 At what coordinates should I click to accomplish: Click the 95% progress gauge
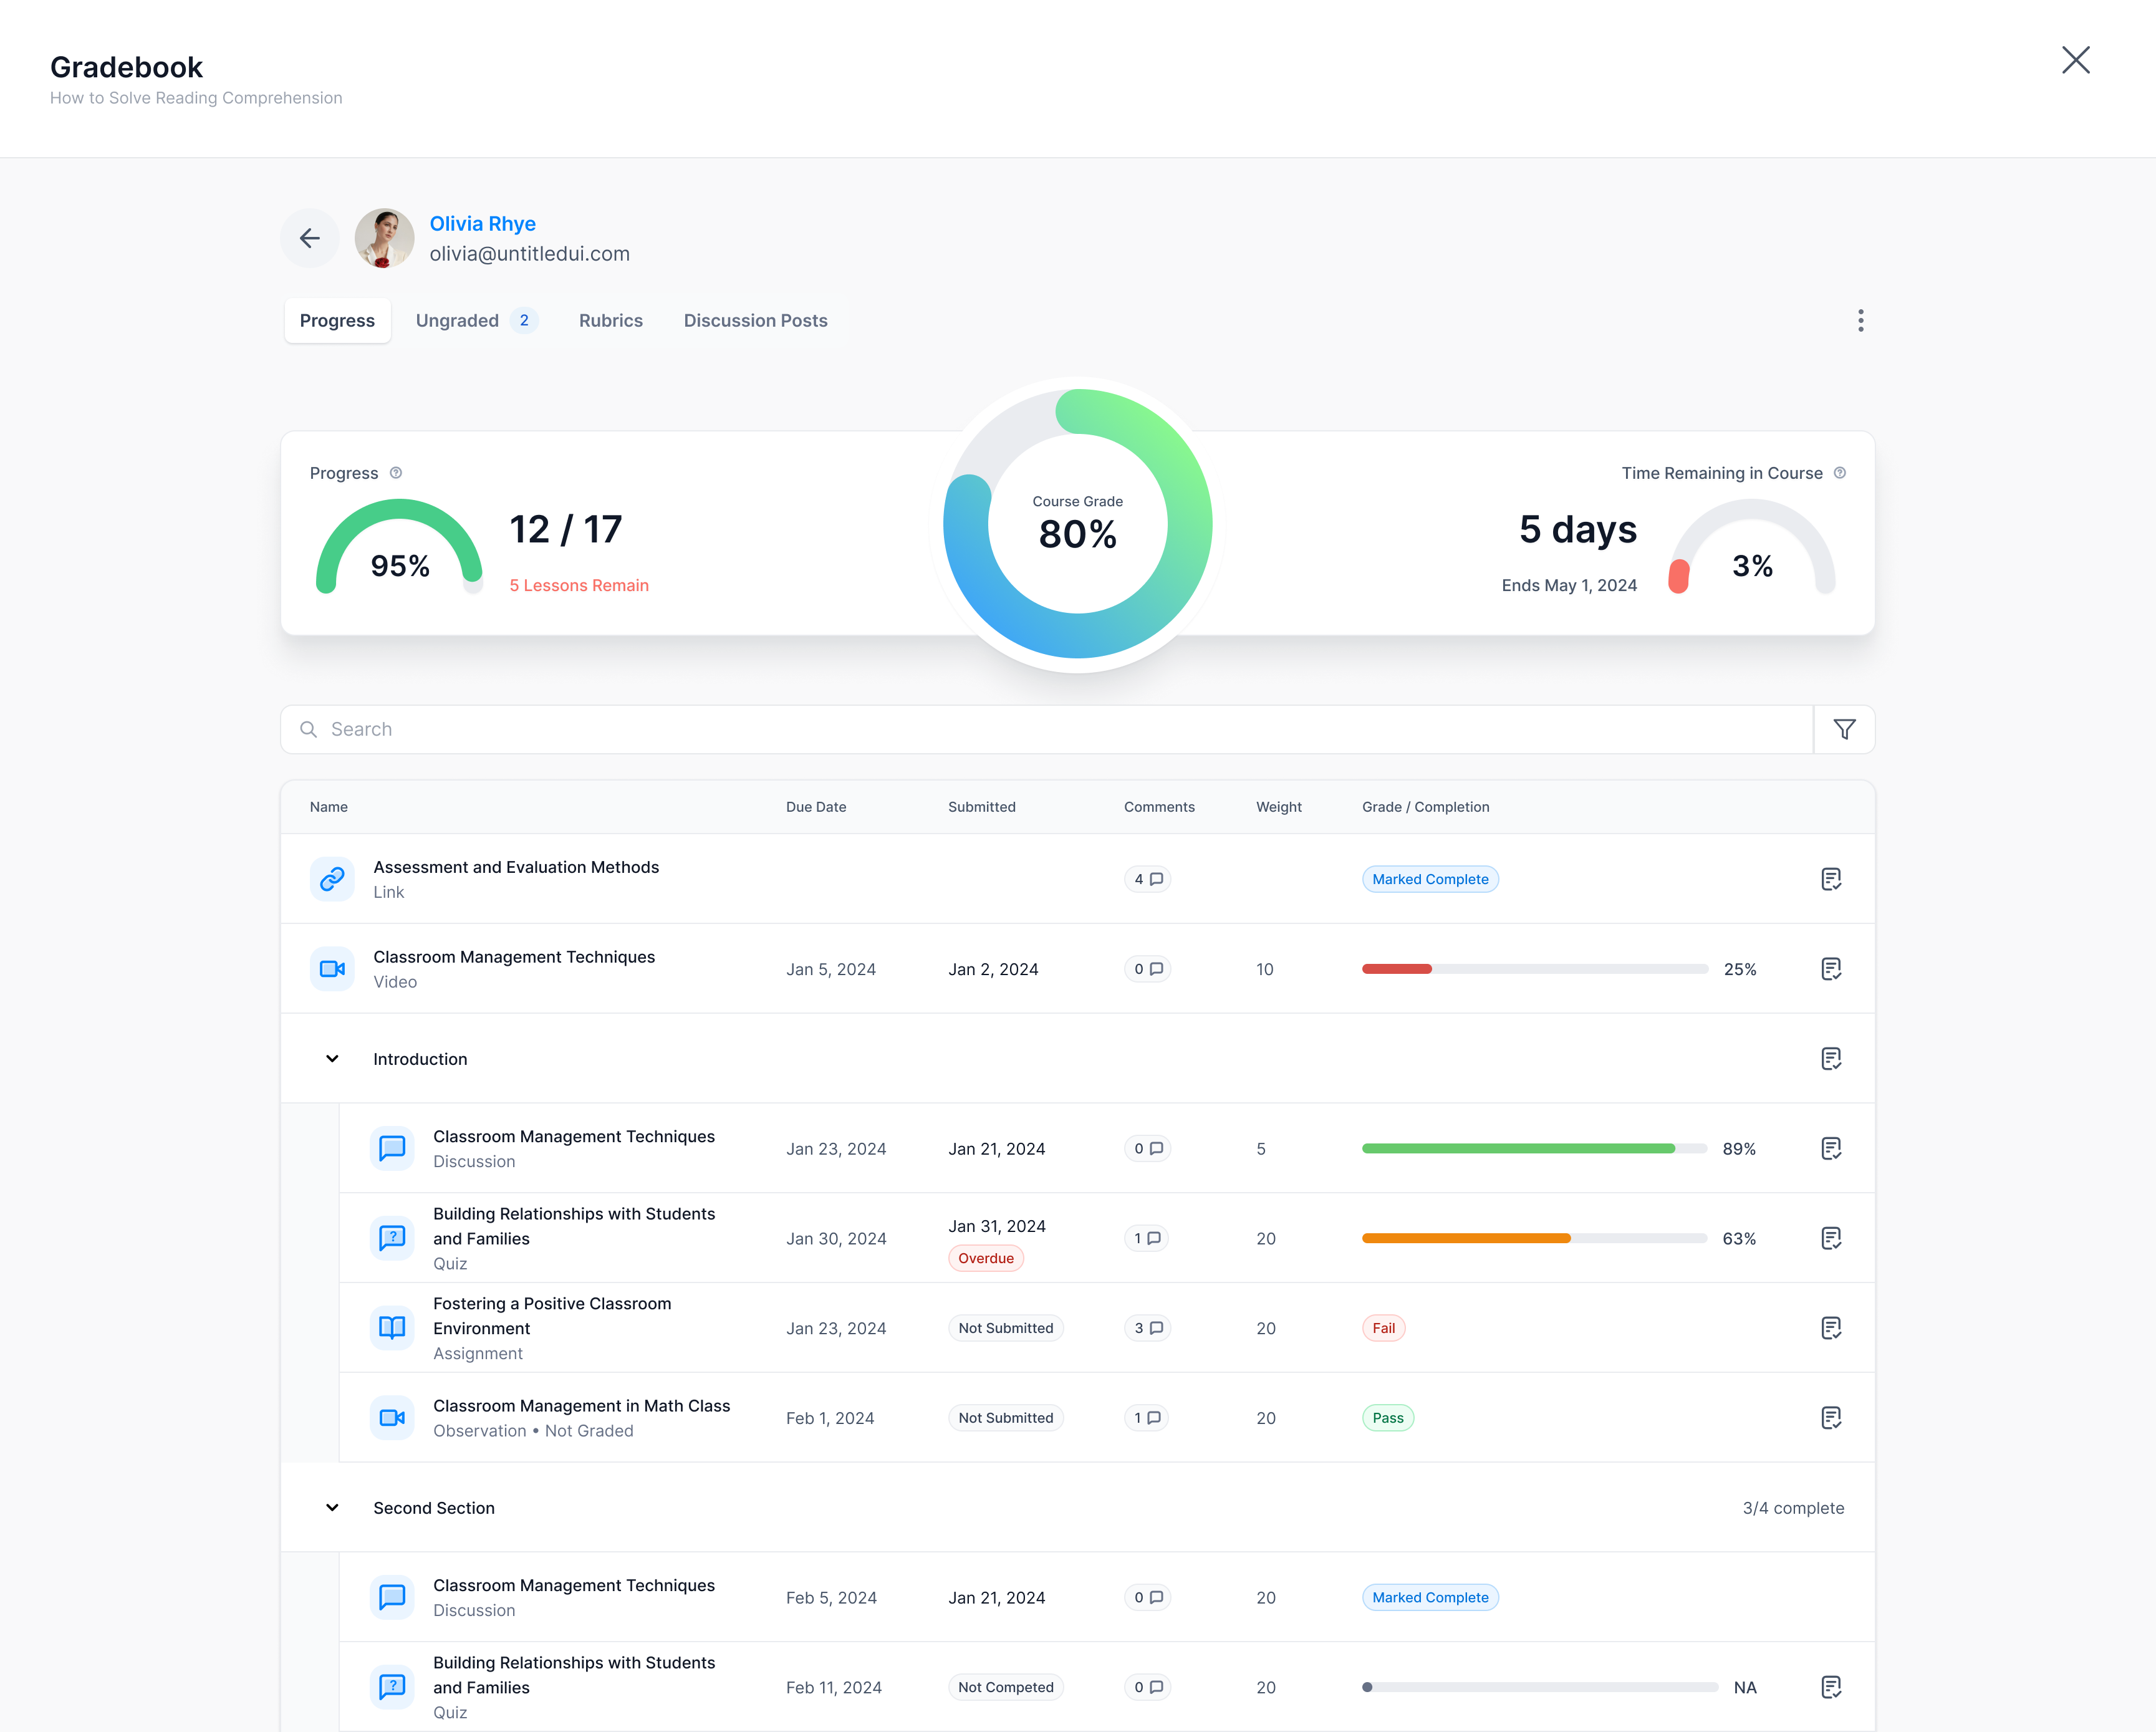coord(400,547)
